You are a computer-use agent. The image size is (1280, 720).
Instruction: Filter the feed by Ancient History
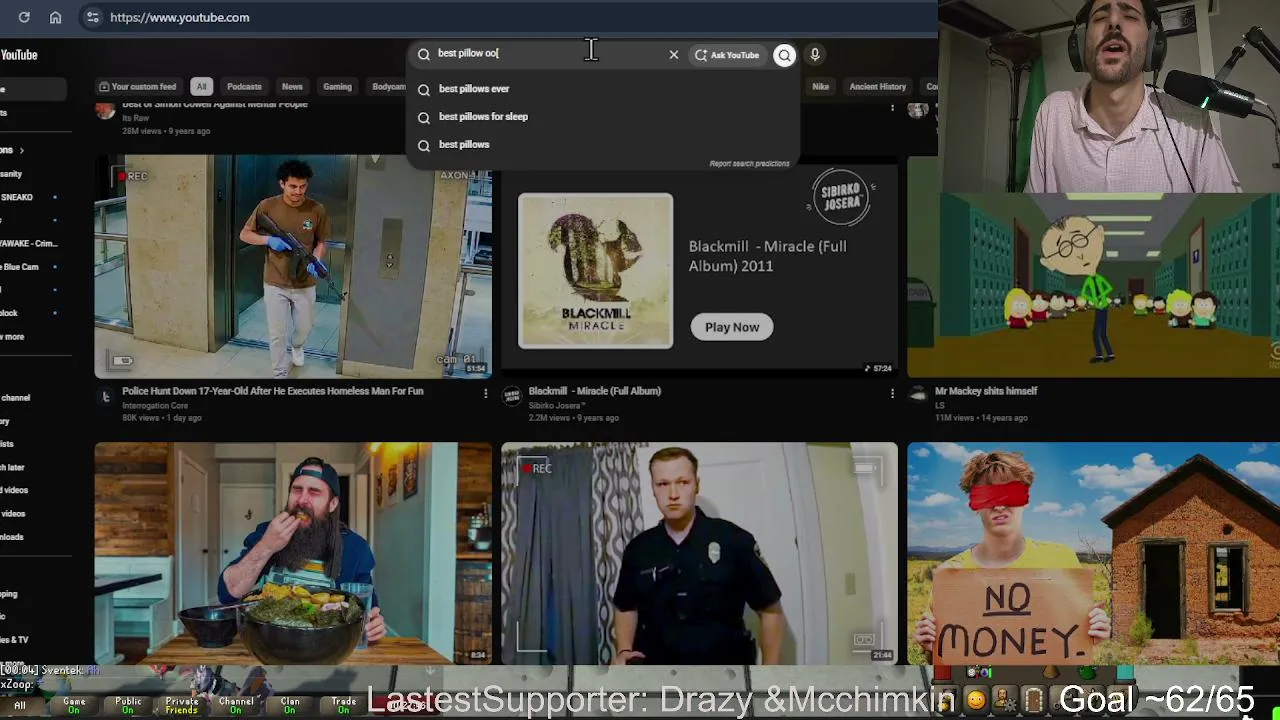(877, 87)
